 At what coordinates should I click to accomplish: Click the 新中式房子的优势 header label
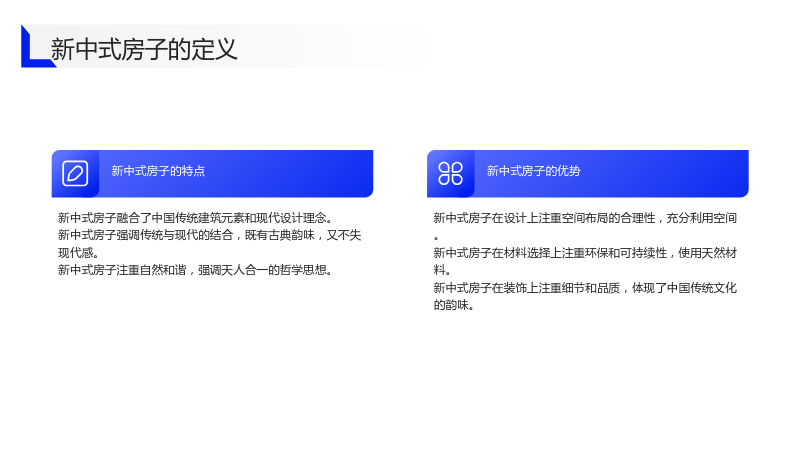click(x=534, y=171)
